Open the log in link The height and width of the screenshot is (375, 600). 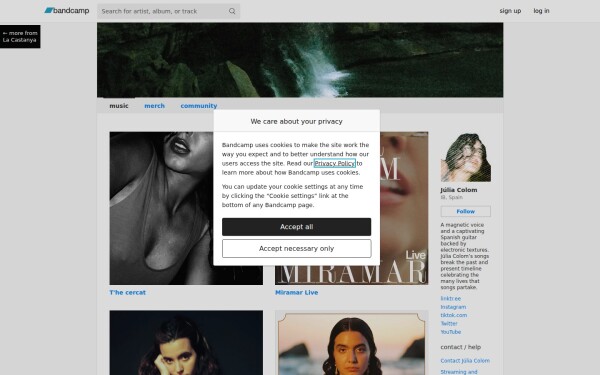point(541,11)
